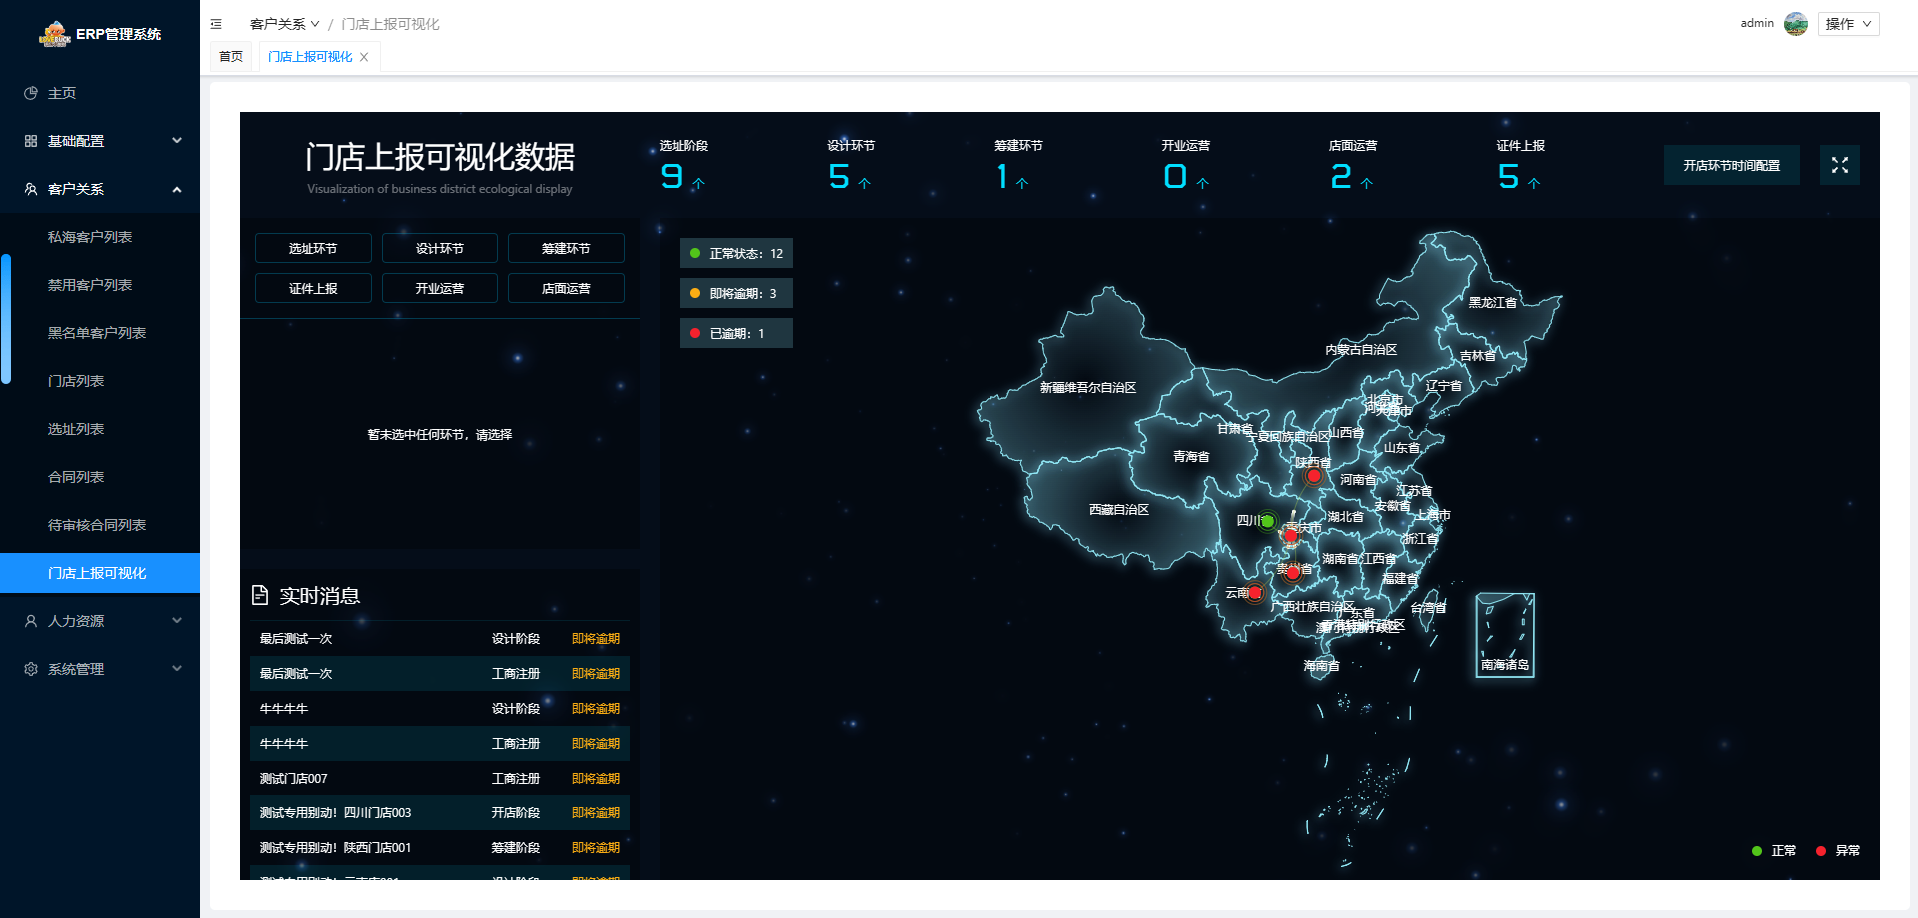Filter by 即将逾期: 3 status
Screen dimensions: 1918x918
[736, 293]
